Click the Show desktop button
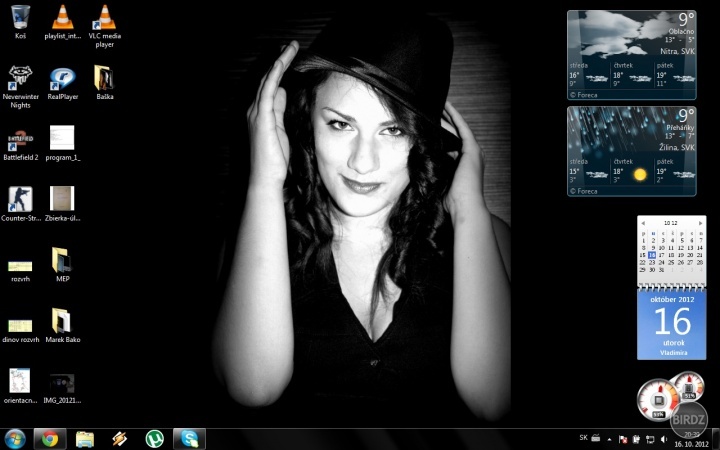The image size is (720, 450). coord(716,439)
